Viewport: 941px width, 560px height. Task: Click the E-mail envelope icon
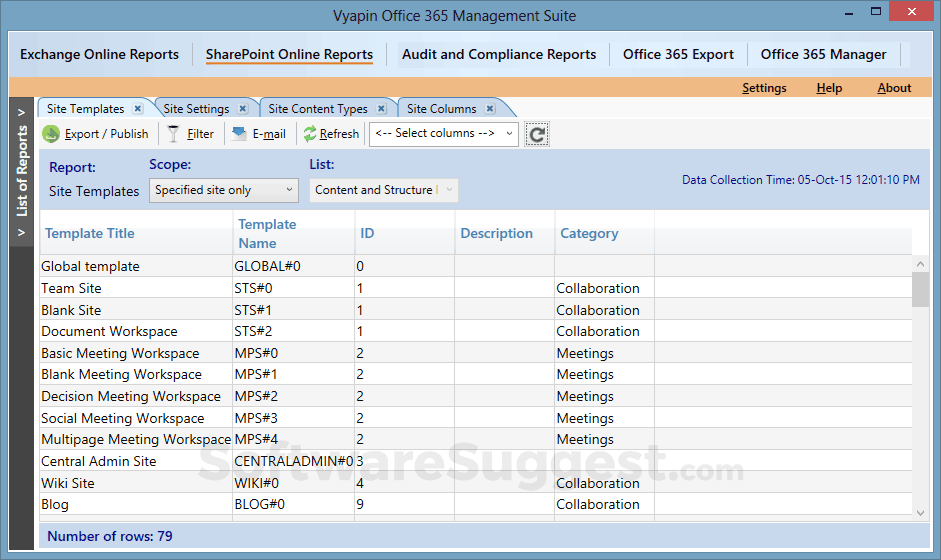tap(239, 134)
